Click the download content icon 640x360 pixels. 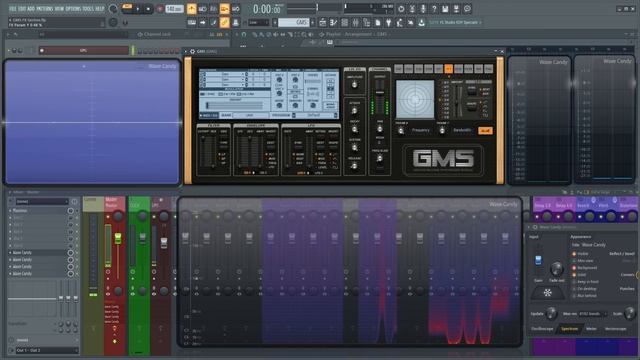422,22
